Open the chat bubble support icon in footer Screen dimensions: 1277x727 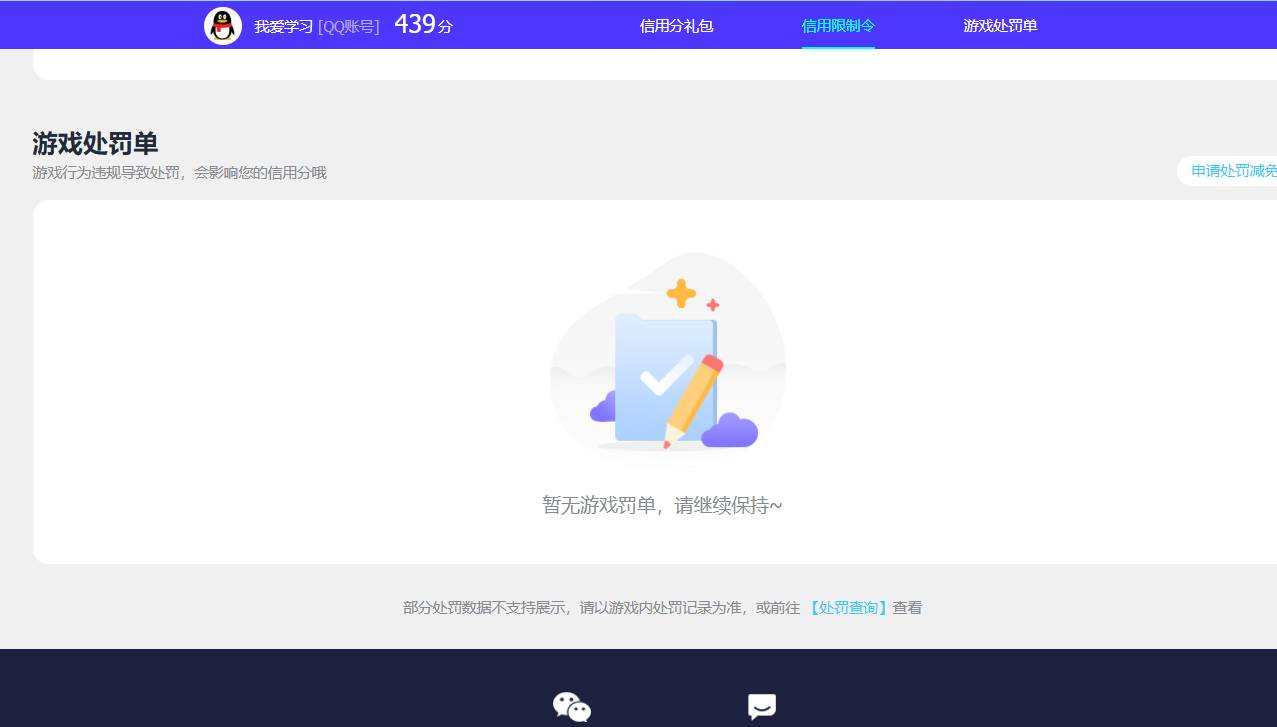coord(762,707)
